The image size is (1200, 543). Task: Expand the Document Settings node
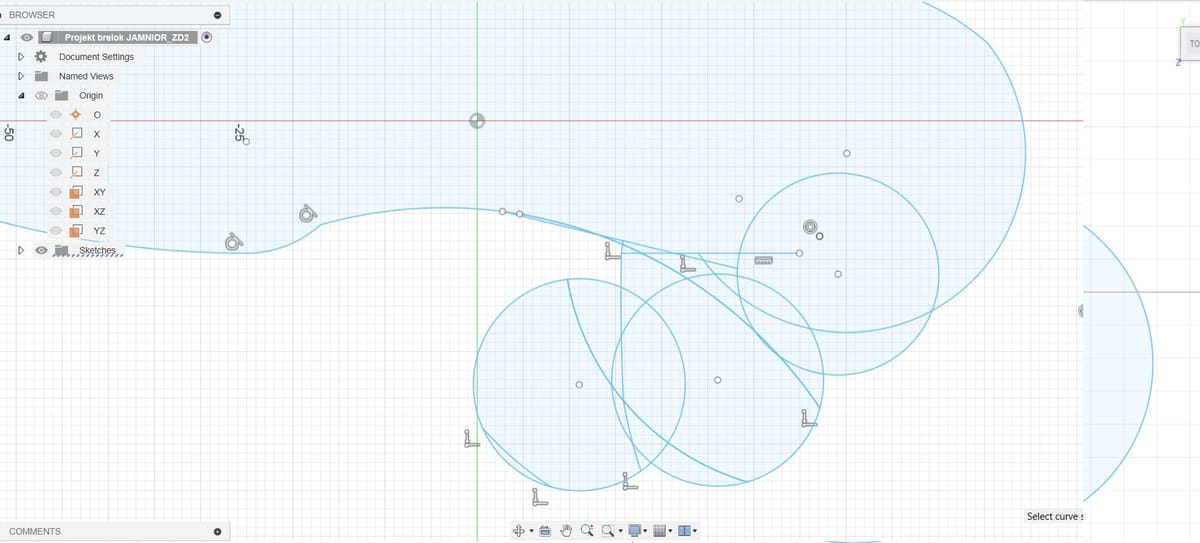click(21, 57)
